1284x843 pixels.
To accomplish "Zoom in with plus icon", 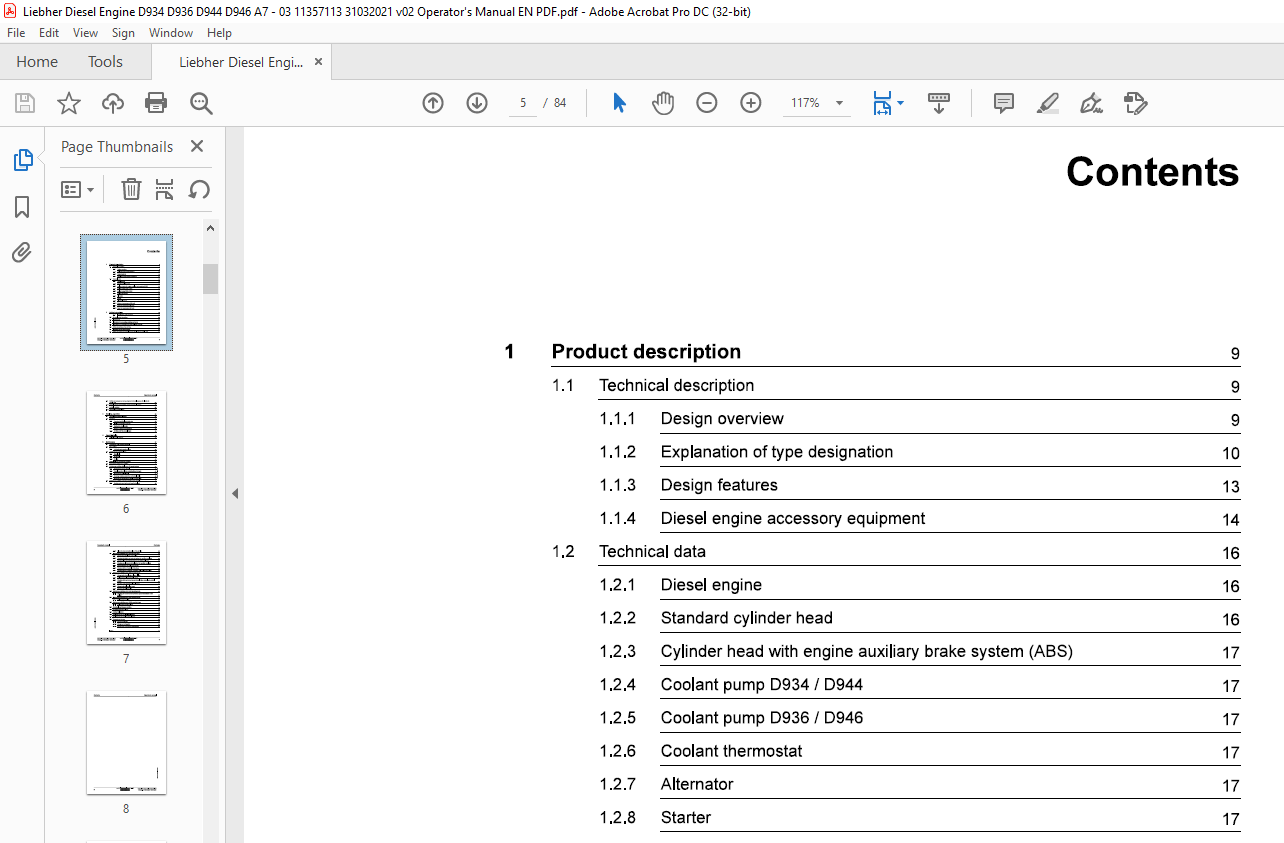I will pyautogui.click(x=751, y=103).
